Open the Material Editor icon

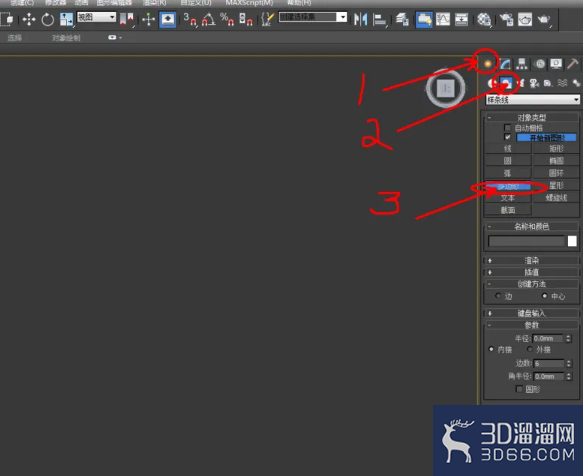[x=484, y=19]
